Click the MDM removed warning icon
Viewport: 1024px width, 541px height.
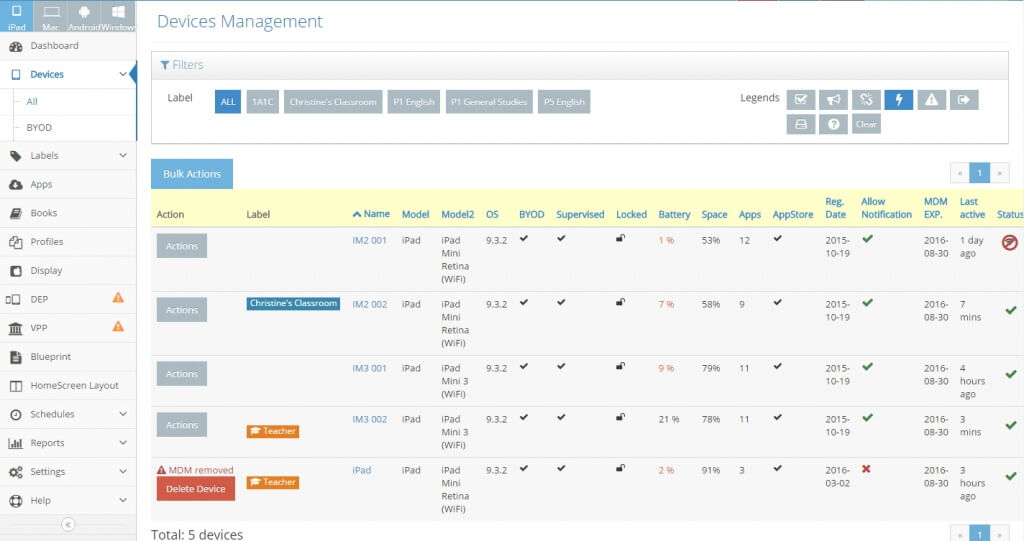point(161,470)
